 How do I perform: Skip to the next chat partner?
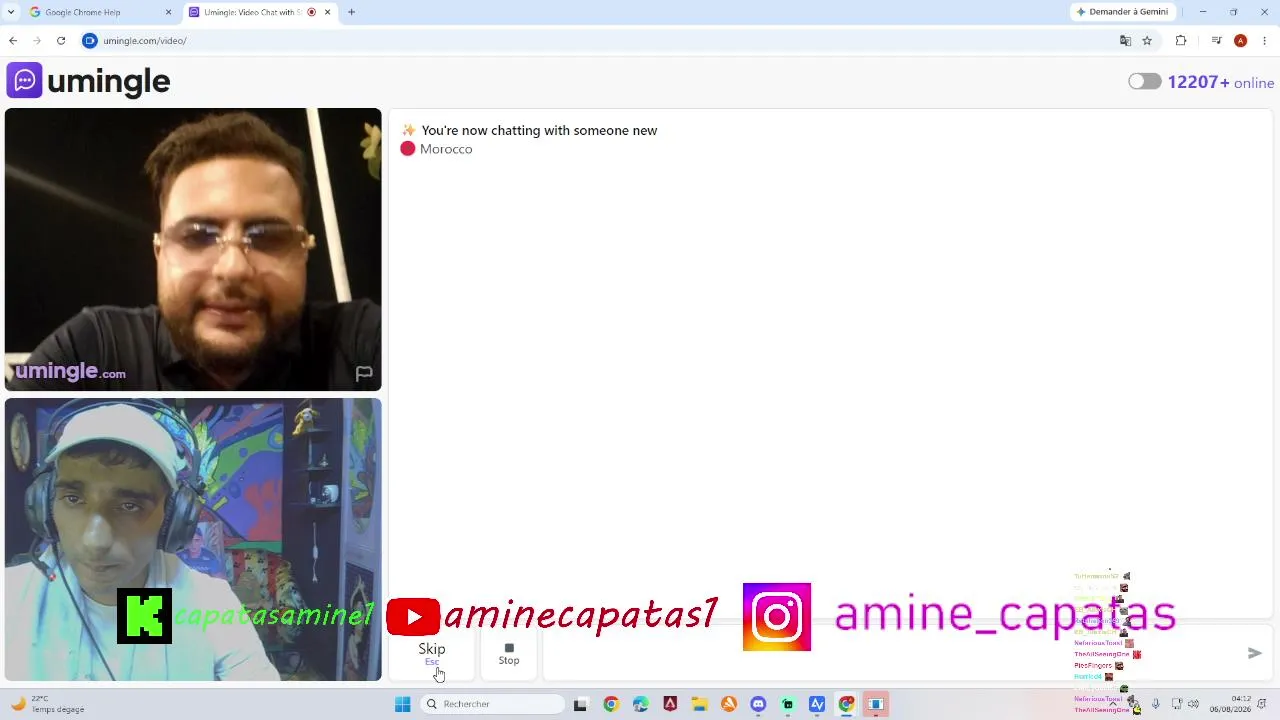[432, 654]
